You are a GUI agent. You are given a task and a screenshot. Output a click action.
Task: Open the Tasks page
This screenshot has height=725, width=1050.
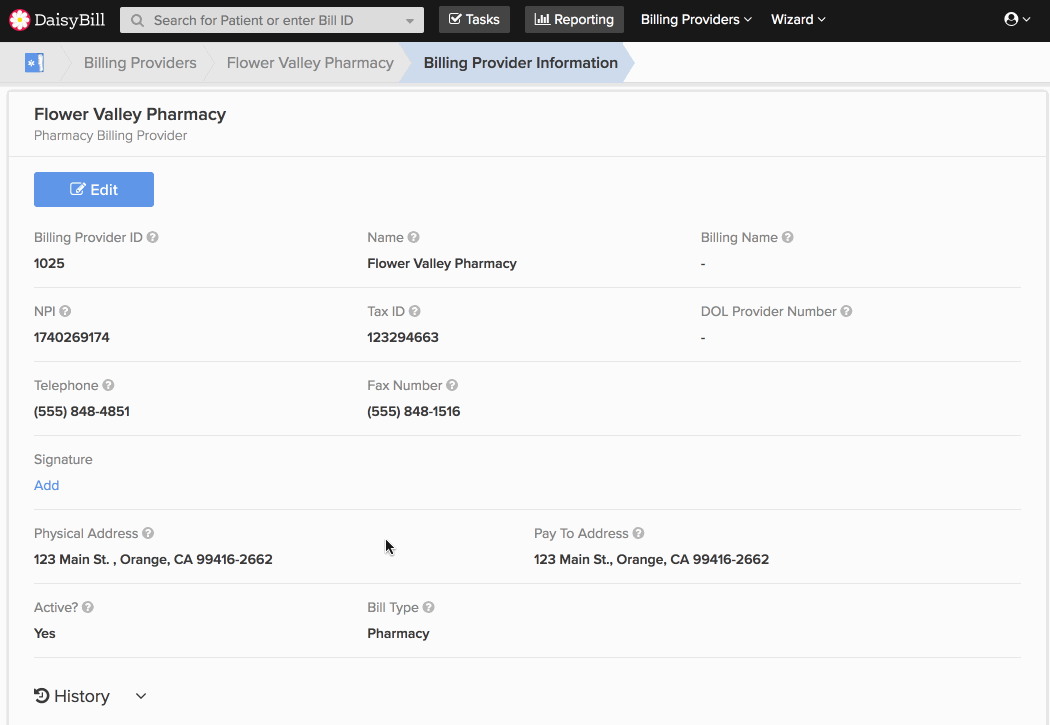pyautogui.click(x=474, y=19)
